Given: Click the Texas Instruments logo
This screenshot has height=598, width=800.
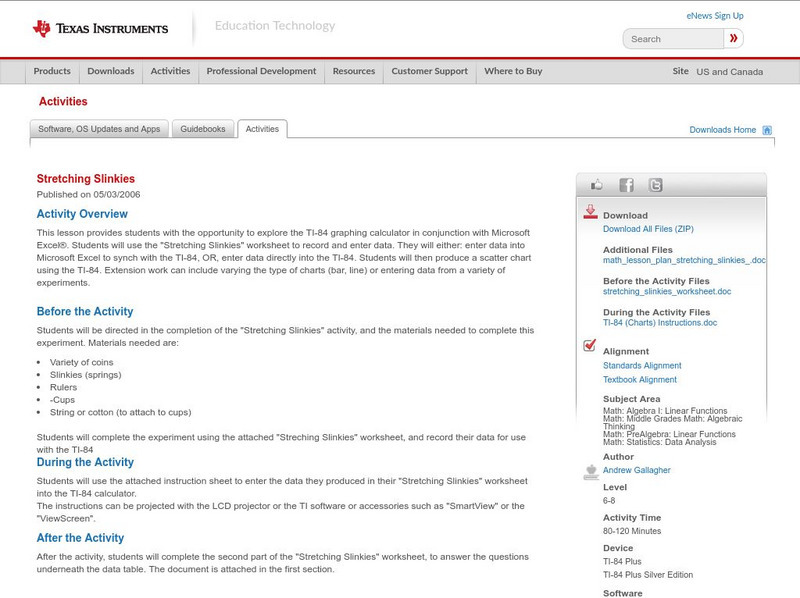Looking at the screenshot, I should pyautogui.click(x=100, y=29).
